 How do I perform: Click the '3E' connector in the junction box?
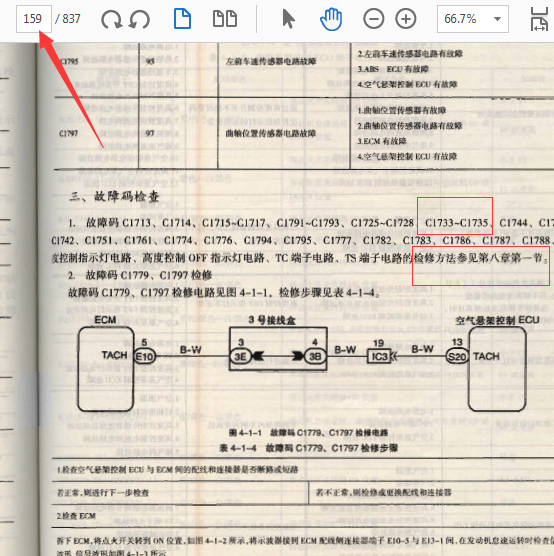click(x=240, y=356)
